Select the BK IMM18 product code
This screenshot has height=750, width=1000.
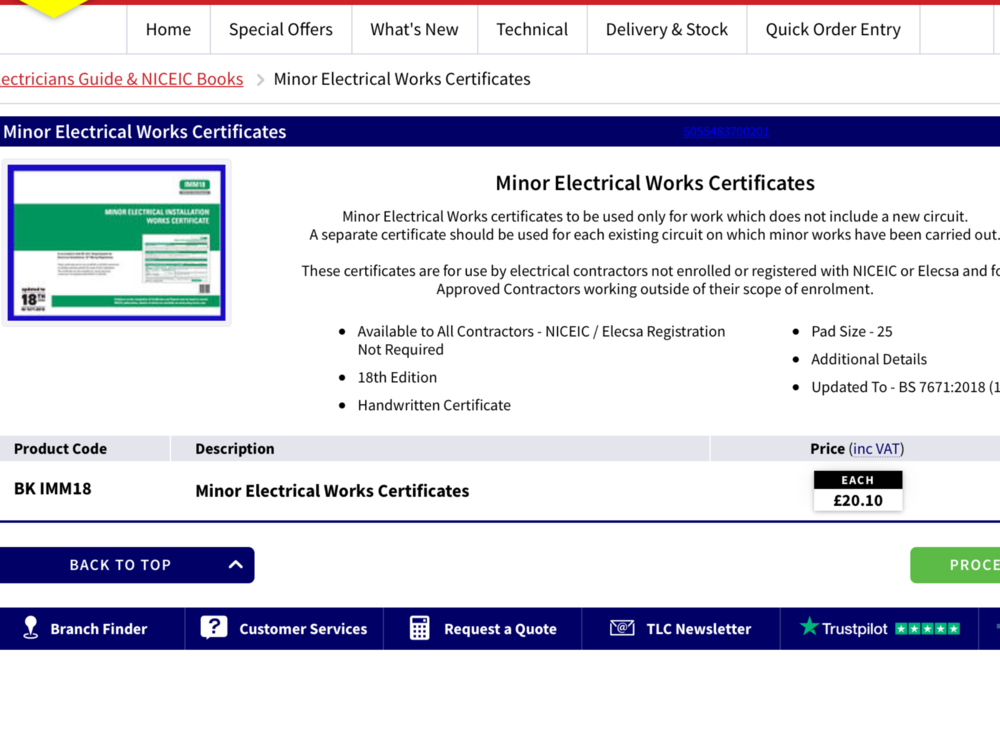(53, 489)
